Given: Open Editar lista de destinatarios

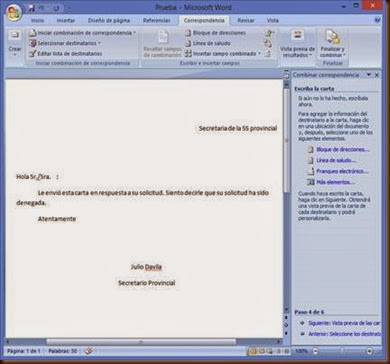Looking at the screenshot, I should [65, 53].
